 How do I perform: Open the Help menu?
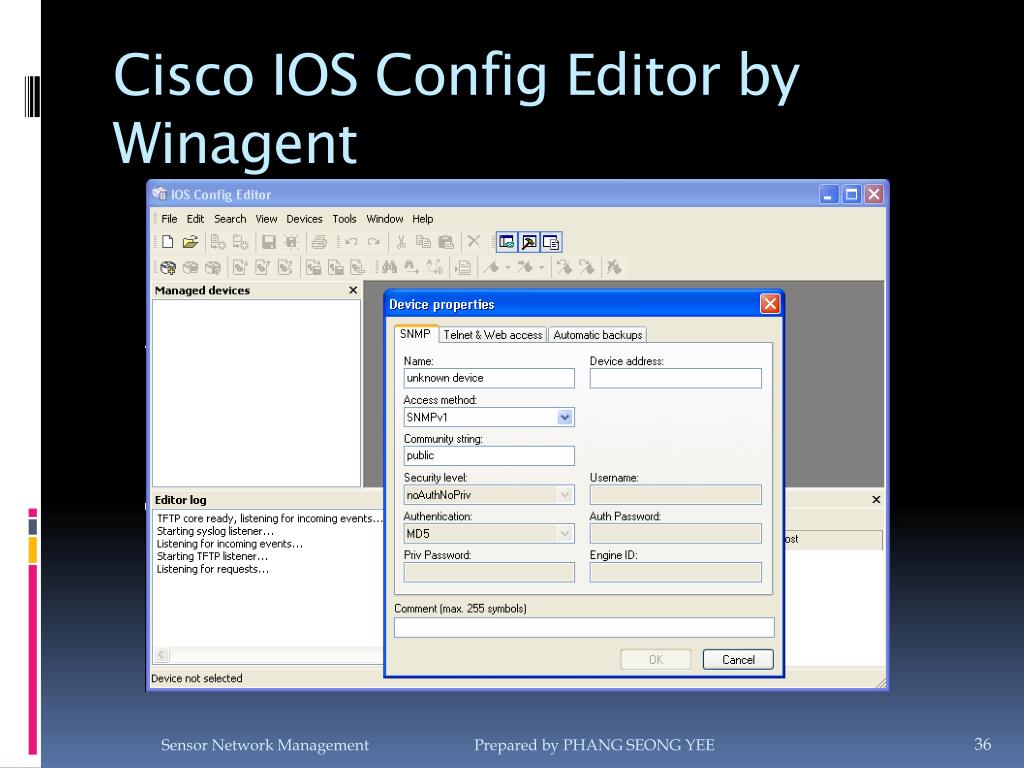[x=423, y=219]
